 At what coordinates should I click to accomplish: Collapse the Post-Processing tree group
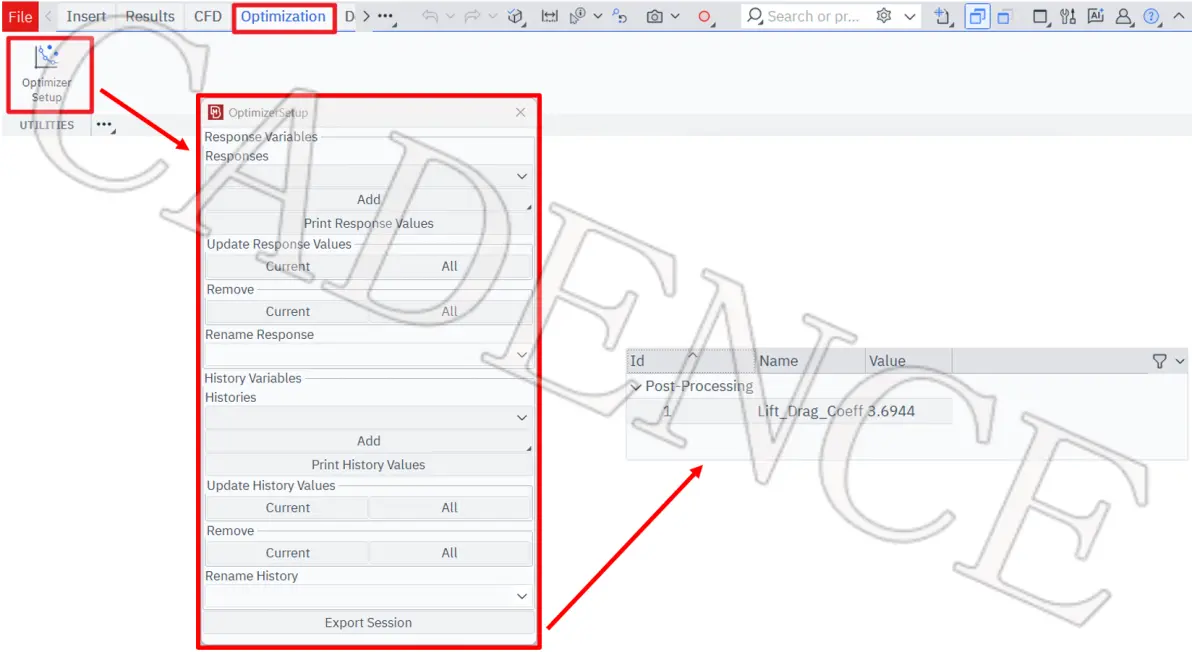(x=636, y=387)
